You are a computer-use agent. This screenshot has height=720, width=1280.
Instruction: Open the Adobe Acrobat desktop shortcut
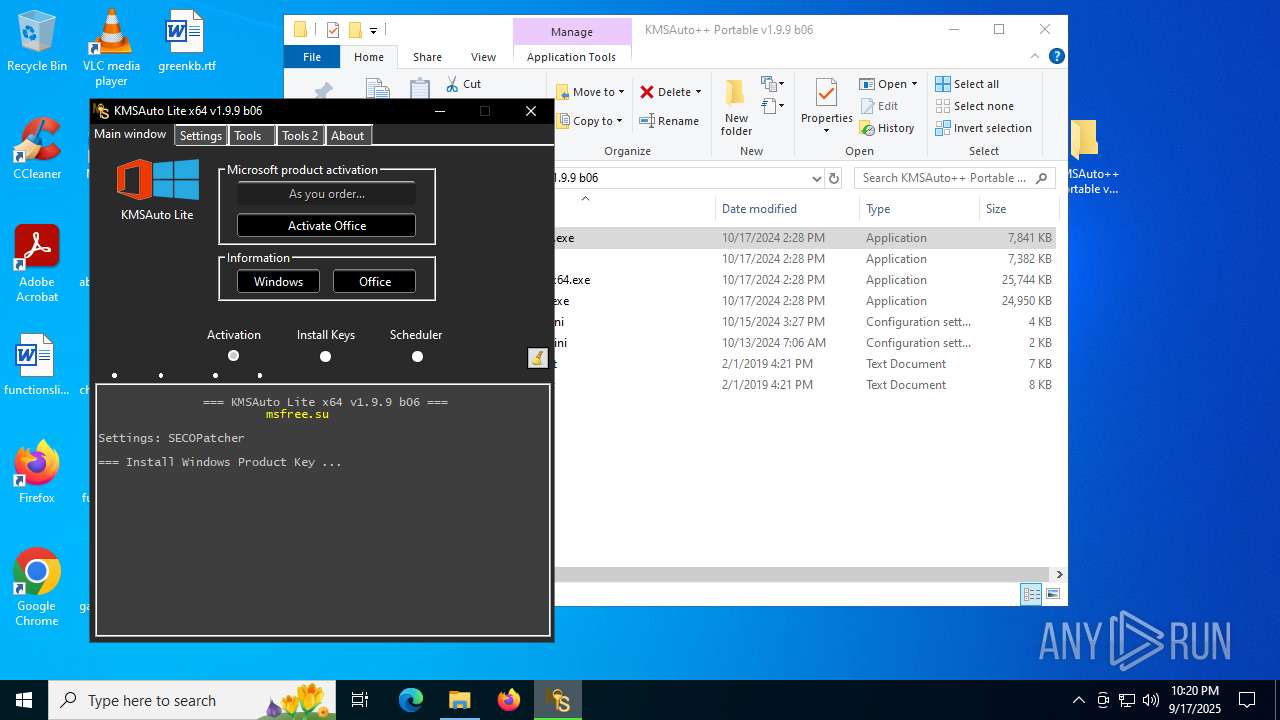click(x=37, y=264)
